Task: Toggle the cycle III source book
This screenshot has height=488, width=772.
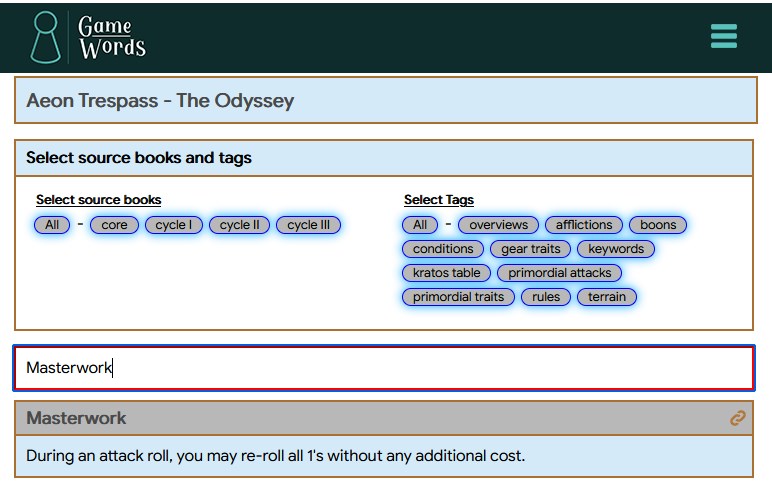Action: click(308, 225)
